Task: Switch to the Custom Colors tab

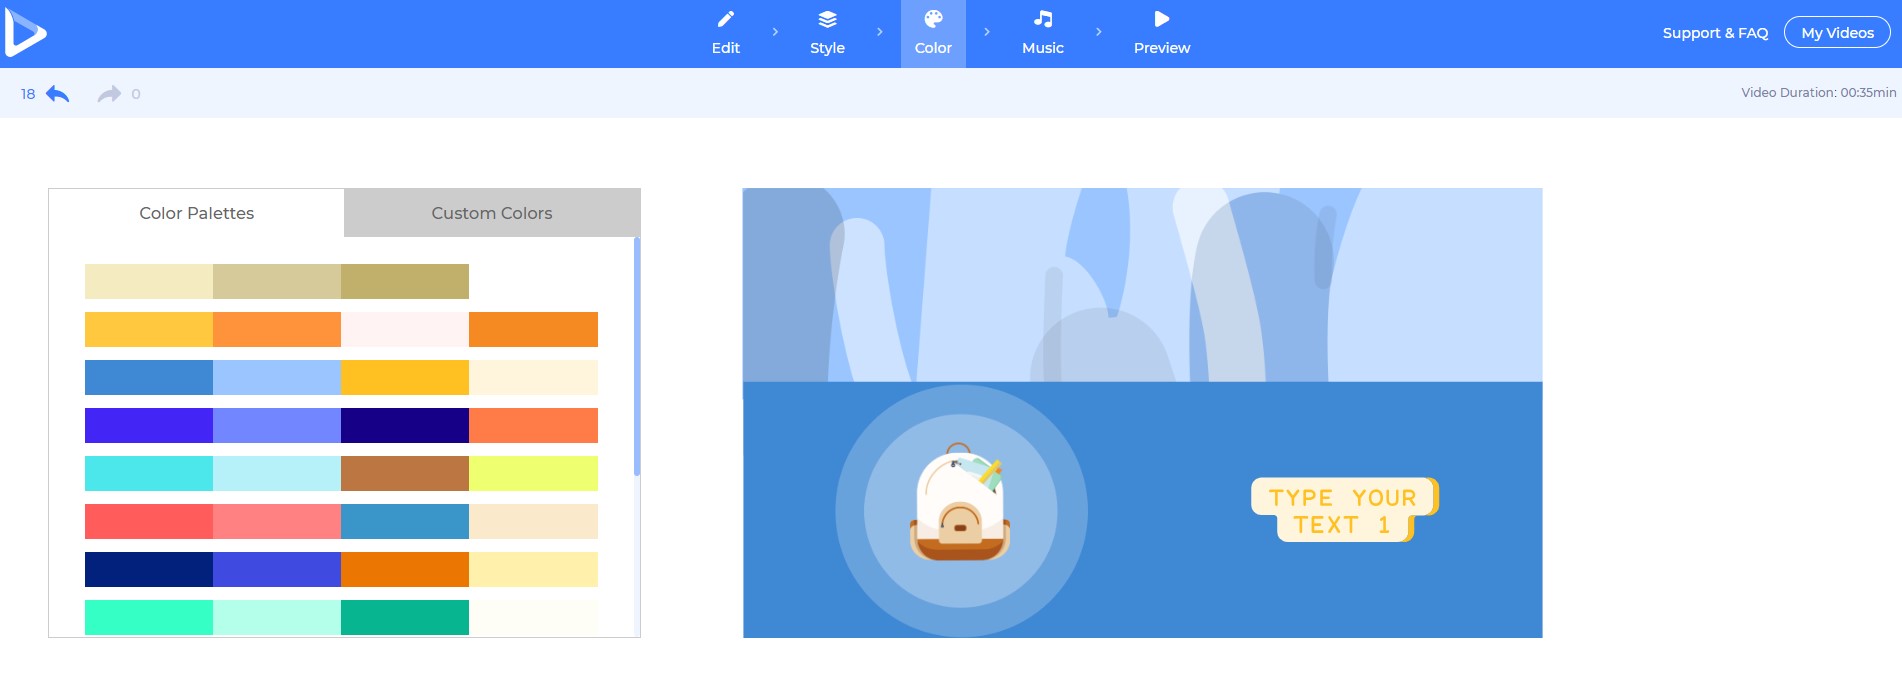Action: (491, 213)
